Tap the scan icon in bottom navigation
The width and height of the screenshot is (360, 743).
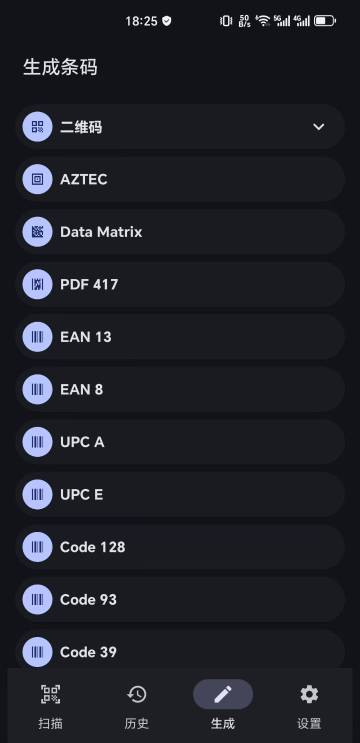(50, 694)
